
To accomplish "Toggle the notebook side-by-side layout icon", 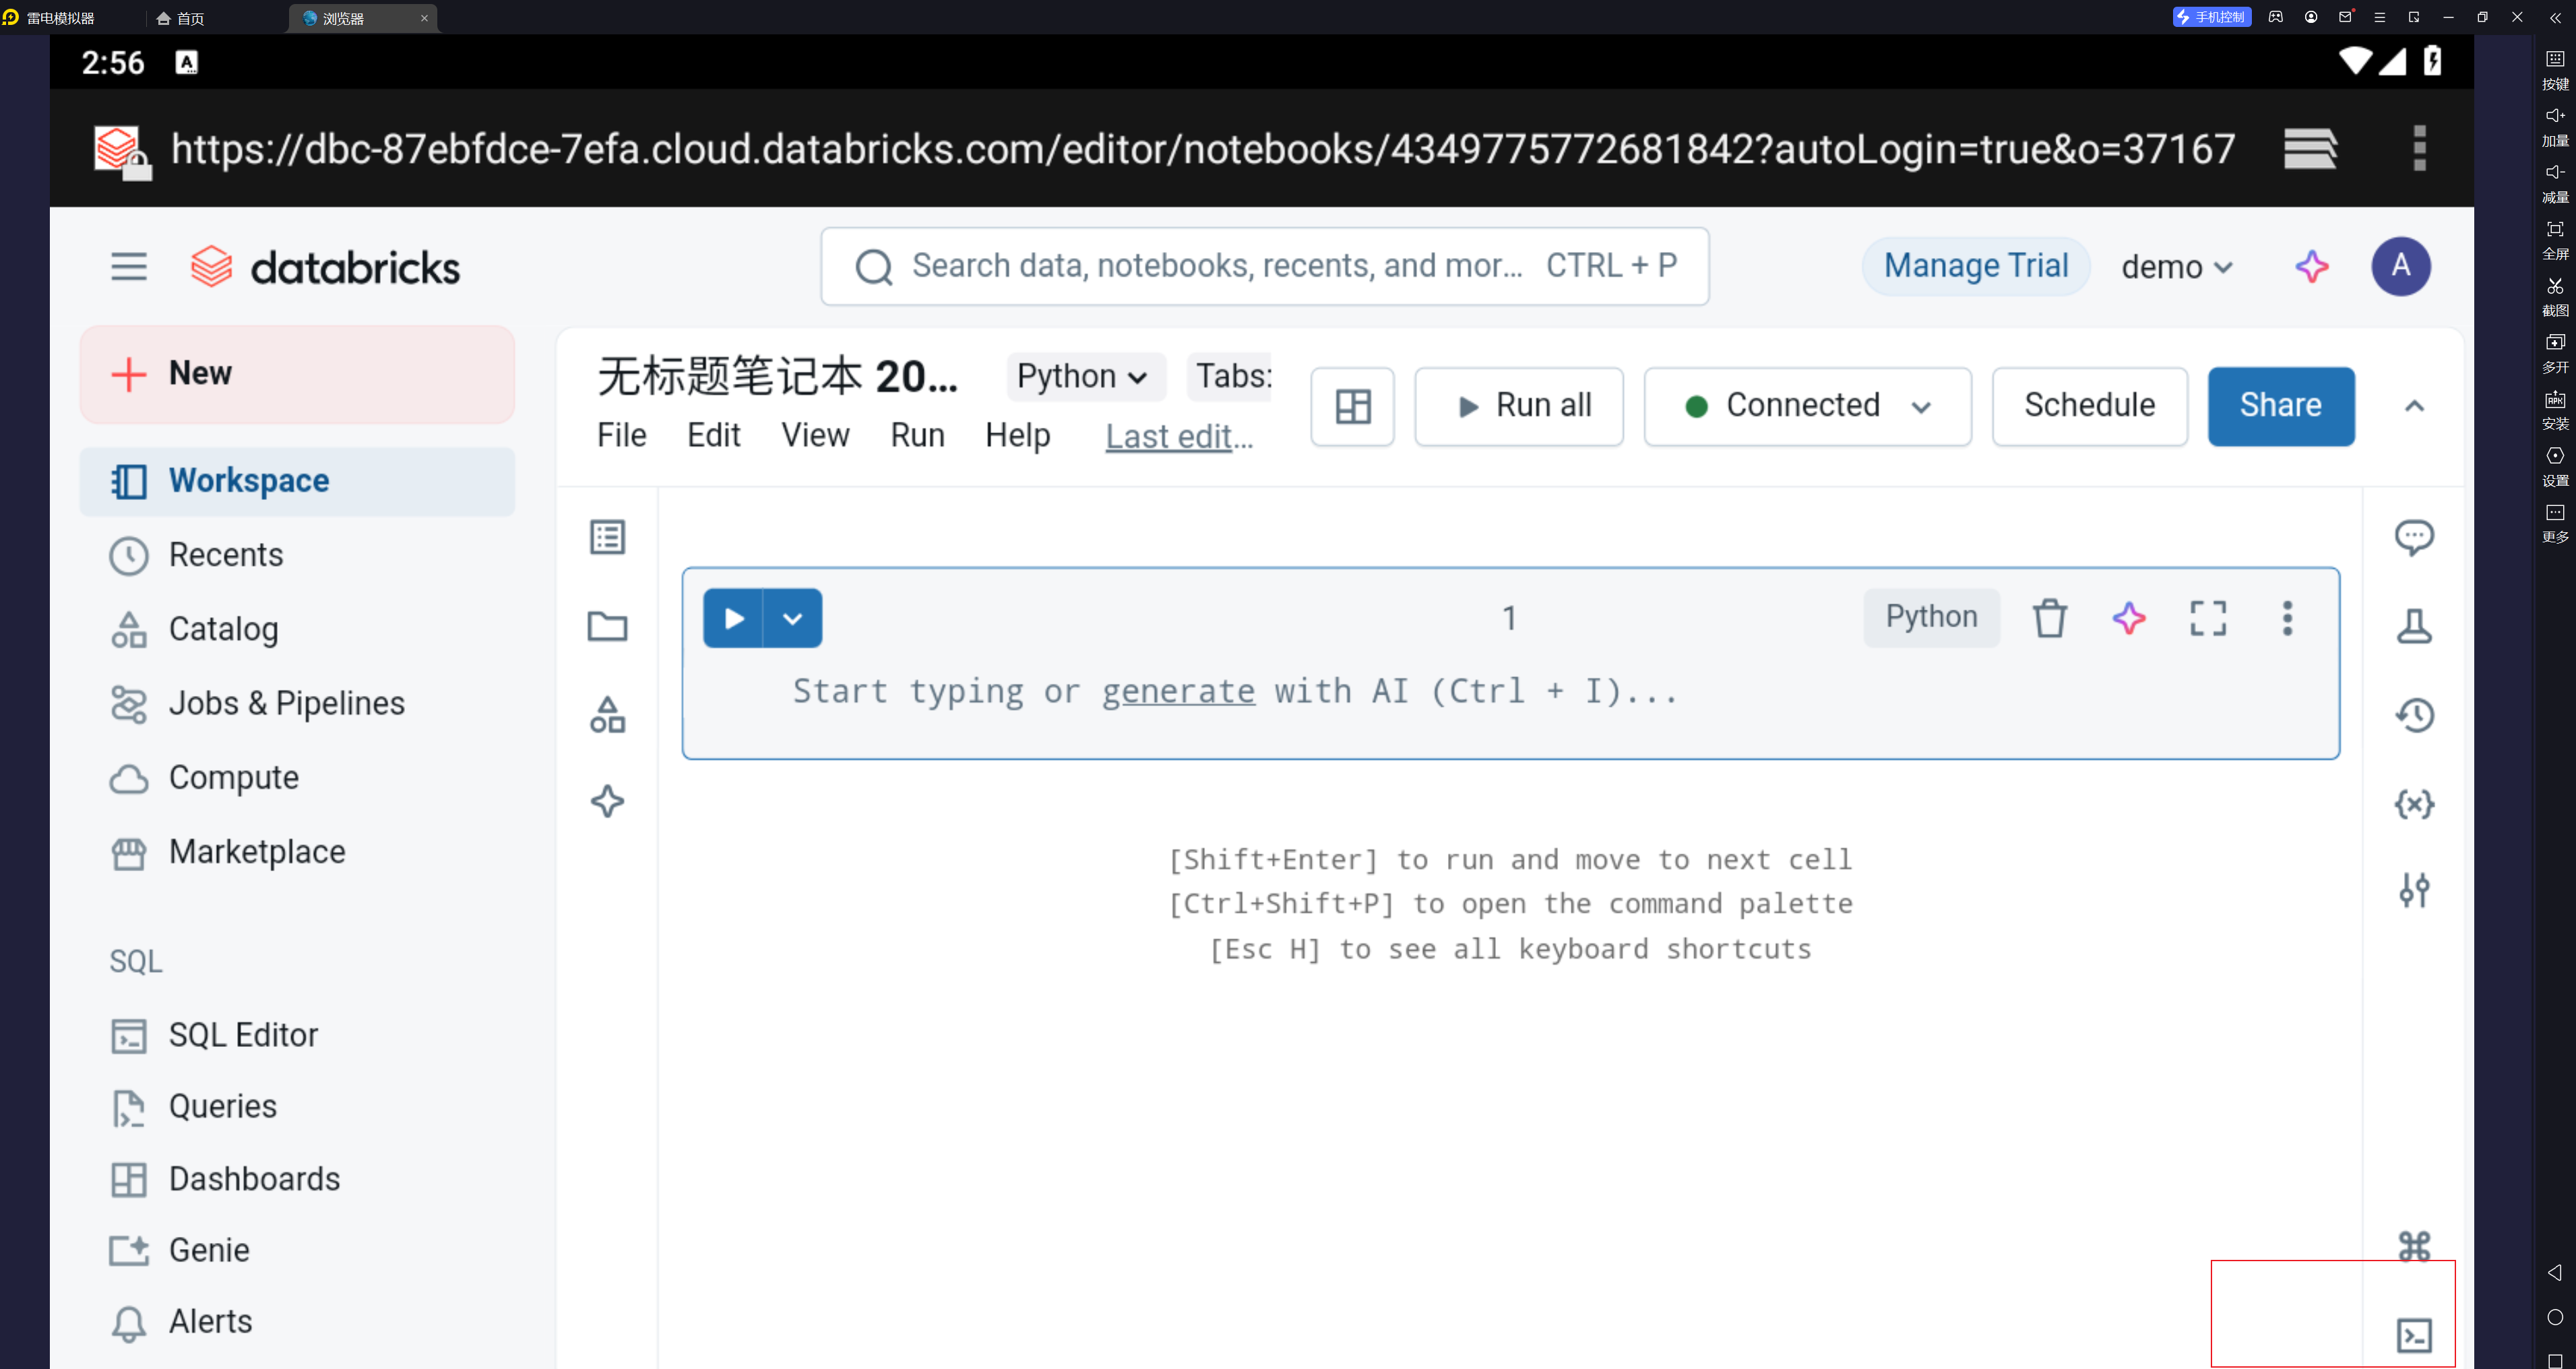I will click(1352, 406).
